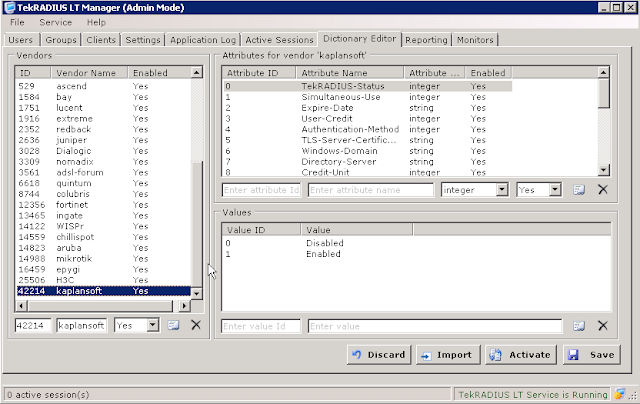
Task: Click the add/update vendor icon
Action: (173, 325)
